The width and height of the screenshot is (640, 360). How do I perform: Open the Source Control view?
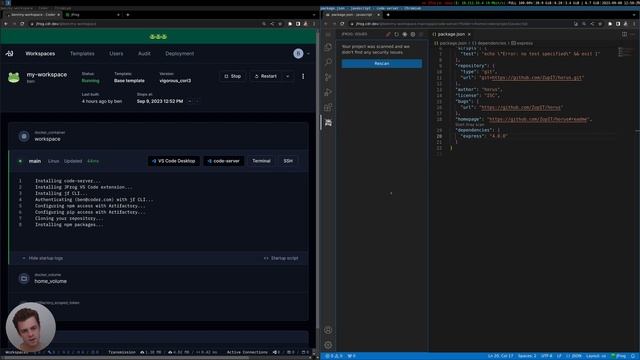pos(328,77)
